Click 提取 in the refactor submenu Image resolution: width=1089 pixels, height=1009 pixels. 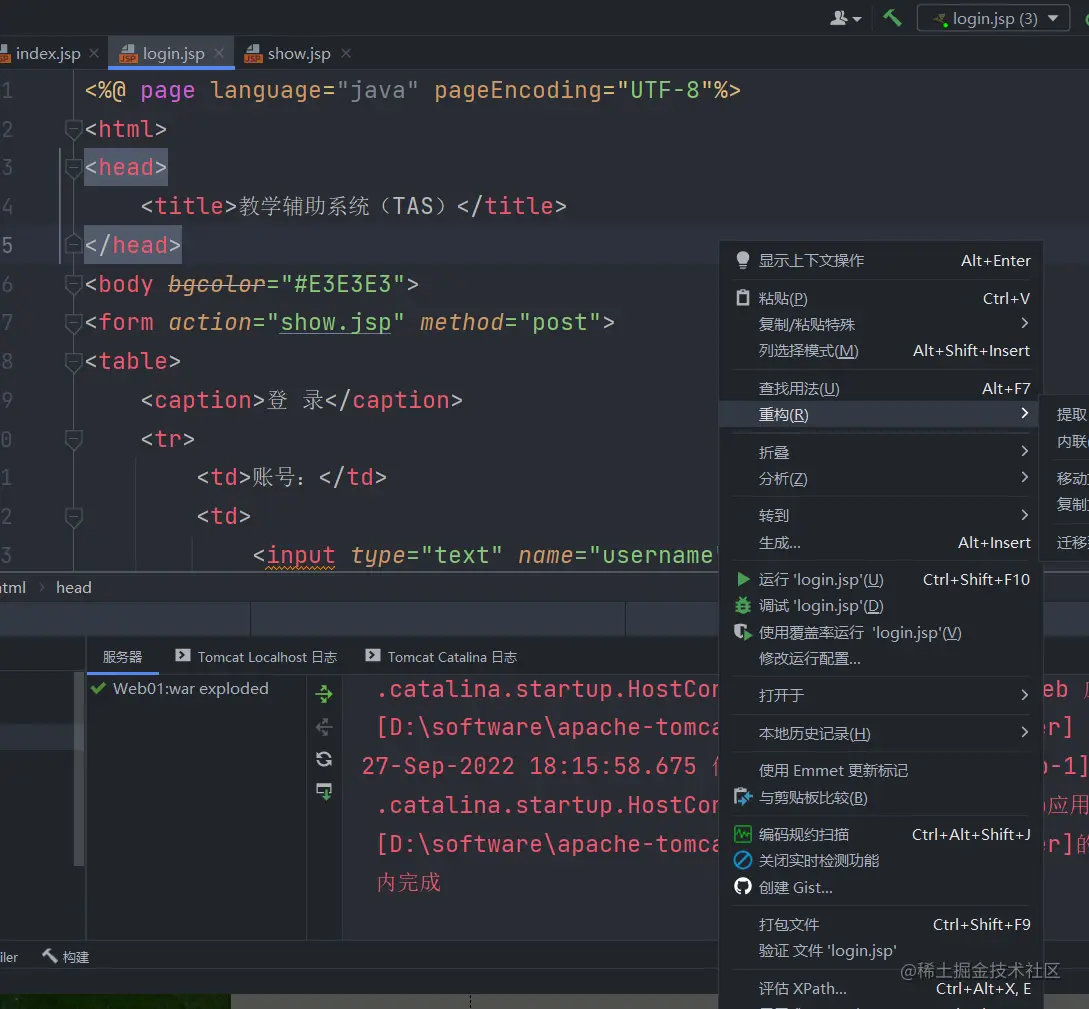click(1072, 415)
